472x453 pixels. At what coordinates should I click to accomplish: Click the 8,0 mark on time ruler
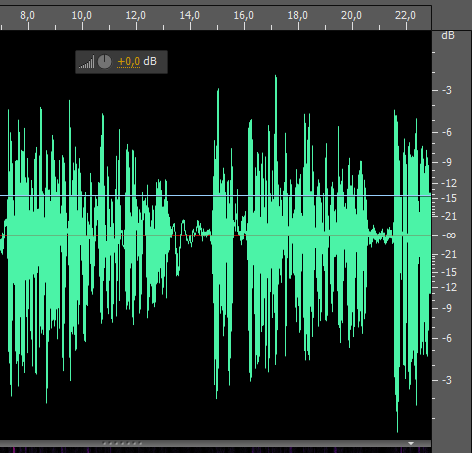27,15
